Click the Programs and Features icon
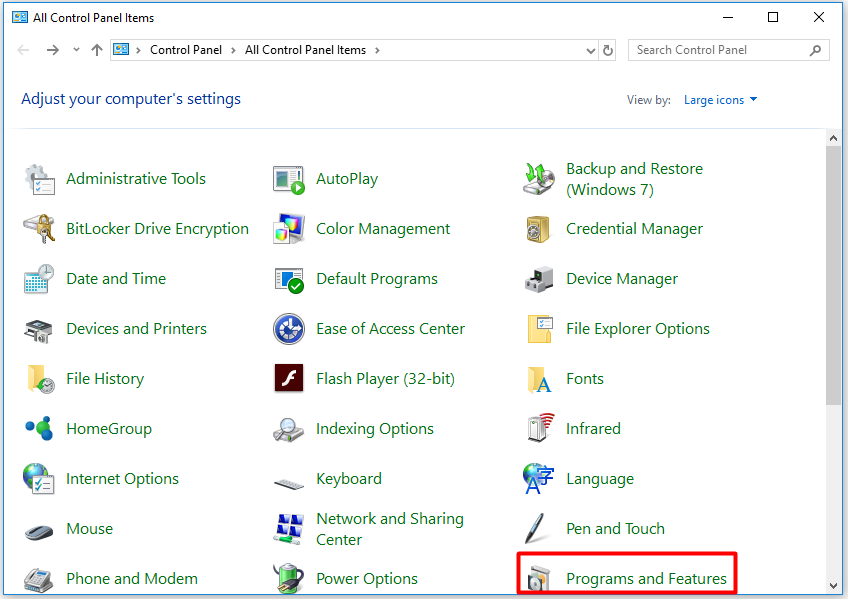 tap(539, 578)
